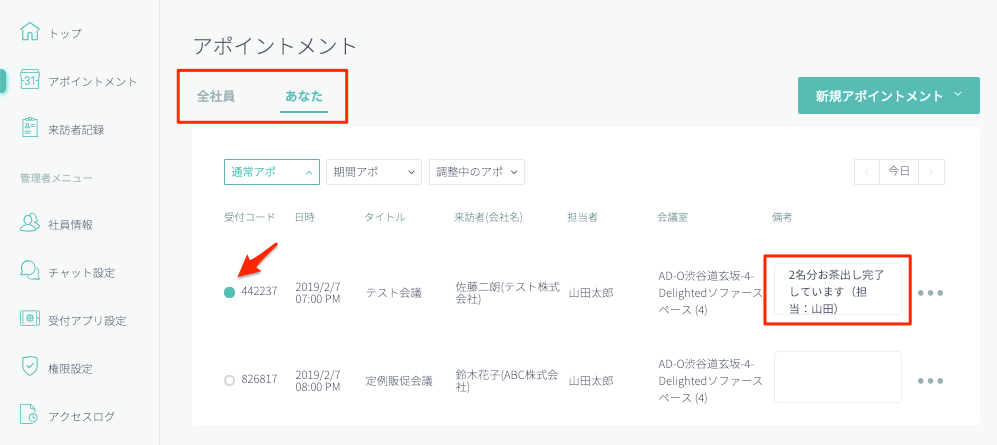997x445 pixels.
Task: Toggle empty status circle for code 826817
Action: pos(230,380)
